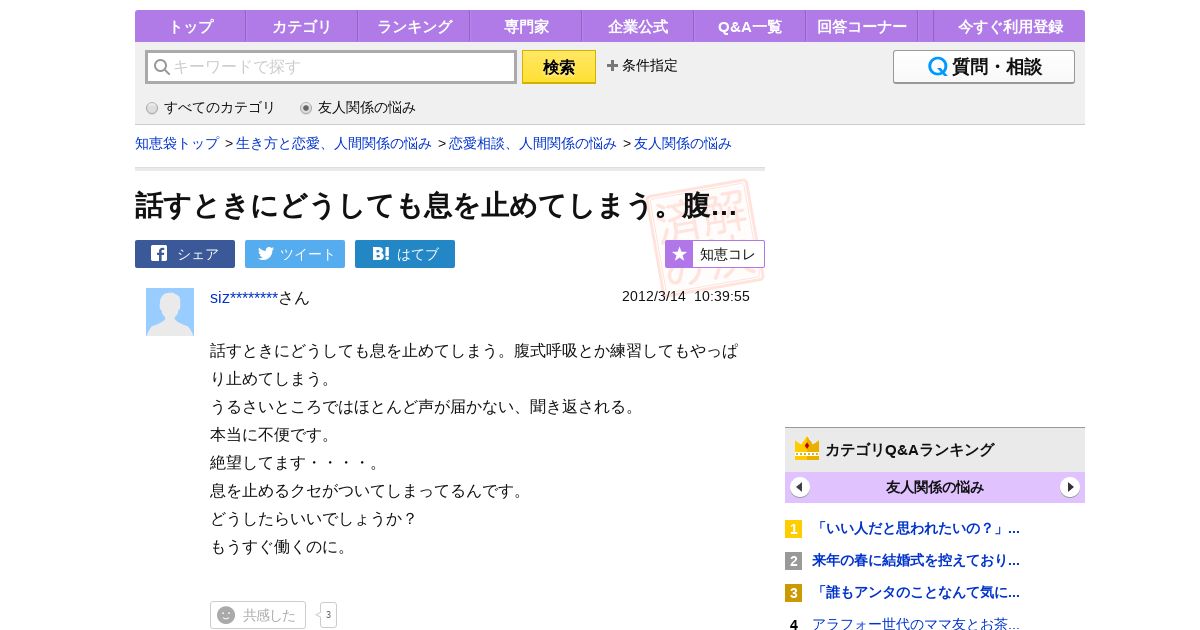Click the 共感した smiley button
The image size is (1200, 630).
point(258,615)
